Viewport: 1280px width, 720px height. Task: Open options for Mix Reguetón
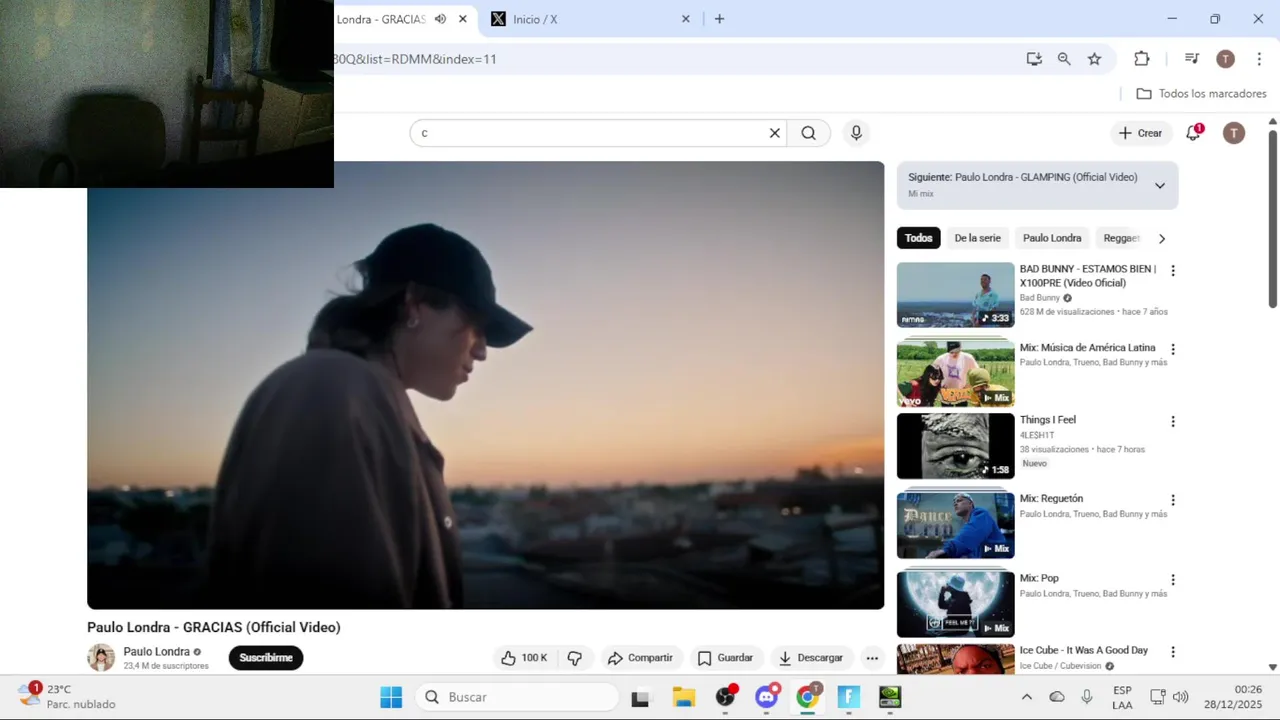coord(1173,500)
